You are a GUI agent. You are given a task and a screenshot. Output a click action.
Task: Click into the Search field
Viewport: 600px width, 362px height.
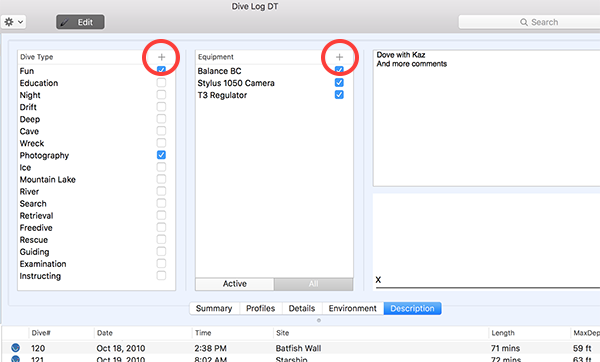point(530,22)
